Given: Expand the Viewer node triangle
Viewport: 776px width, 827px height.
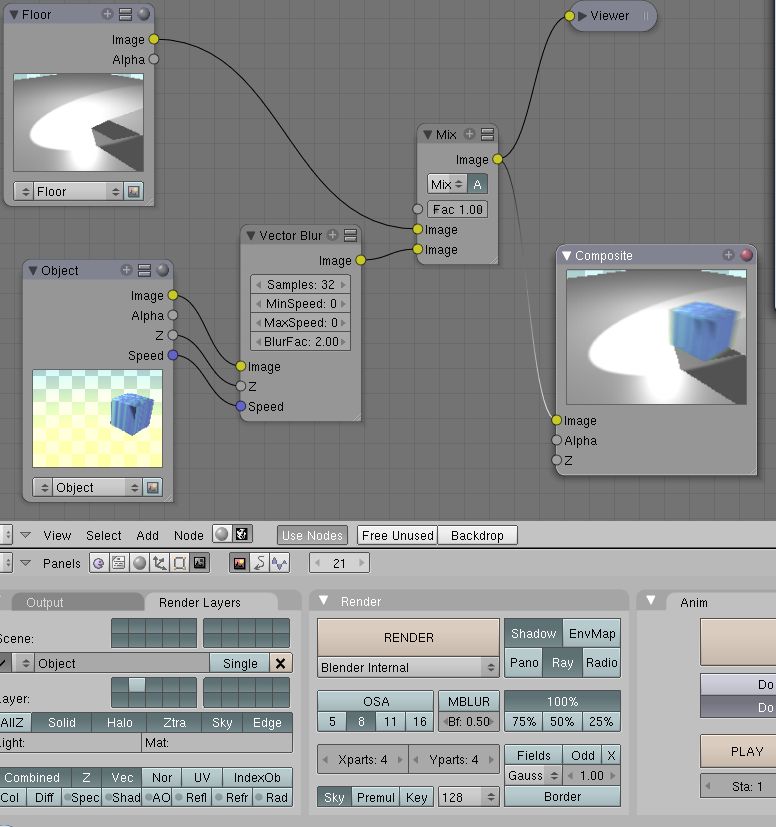Looking at the screenshot, I should coord(582,16).
